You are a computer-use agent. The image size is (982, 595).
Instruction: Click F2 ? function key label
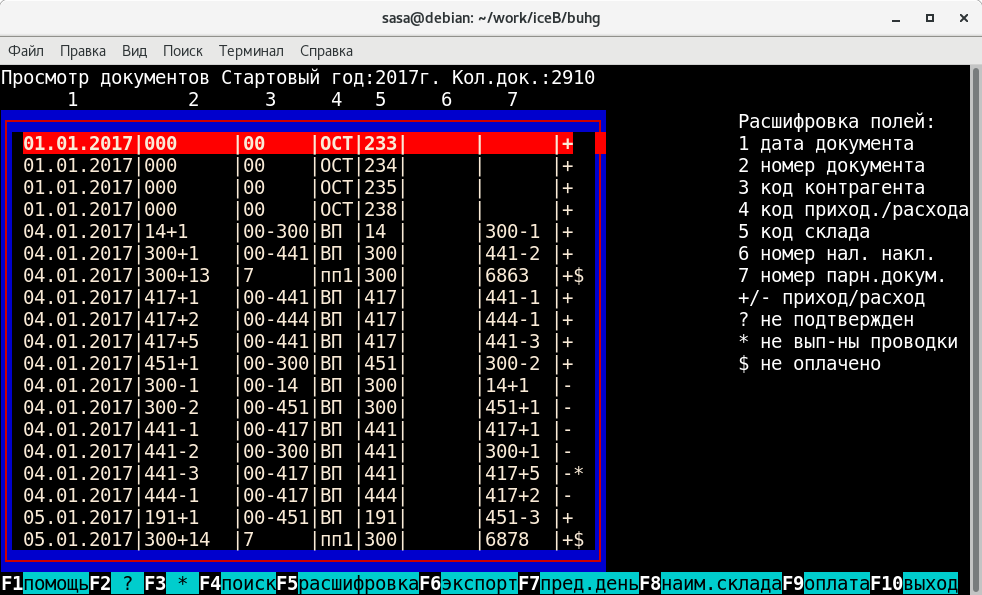[116, 584]
